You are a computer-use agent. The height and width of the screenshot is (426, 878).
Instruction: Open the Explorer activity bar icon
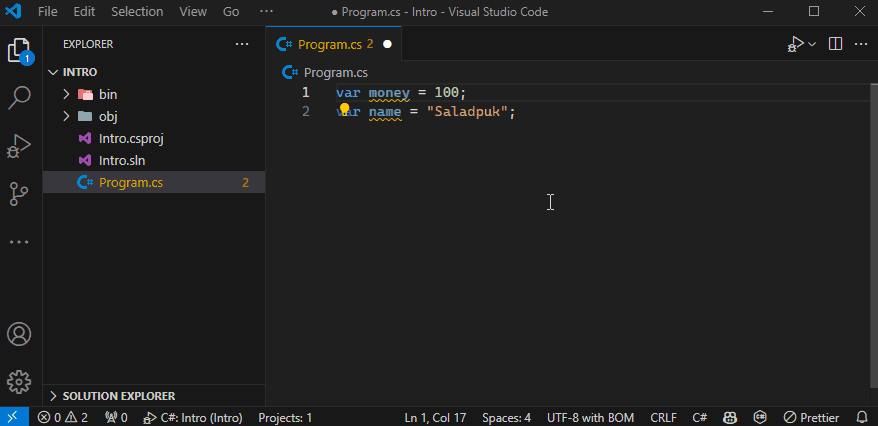20,51
